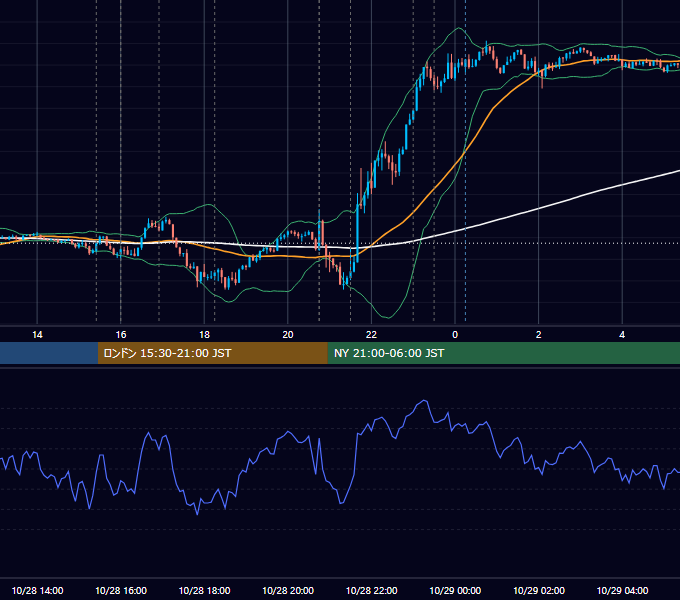Viewport: 680px width, 600px height.
Task: Click the 2 hour label on price chart axis
Action: click(539, 335)
